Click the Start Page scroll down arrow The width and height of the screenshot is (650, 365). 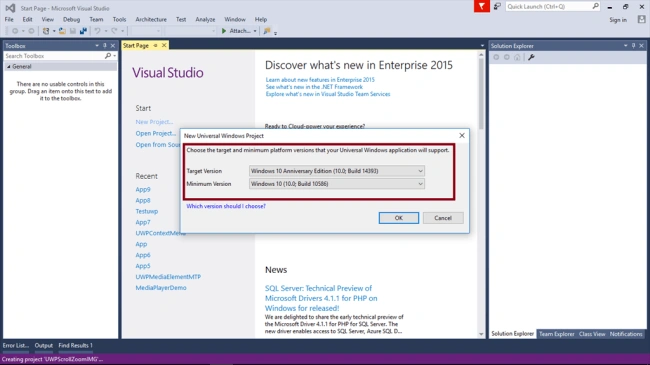pyautogui.click(x=481, y=334)
